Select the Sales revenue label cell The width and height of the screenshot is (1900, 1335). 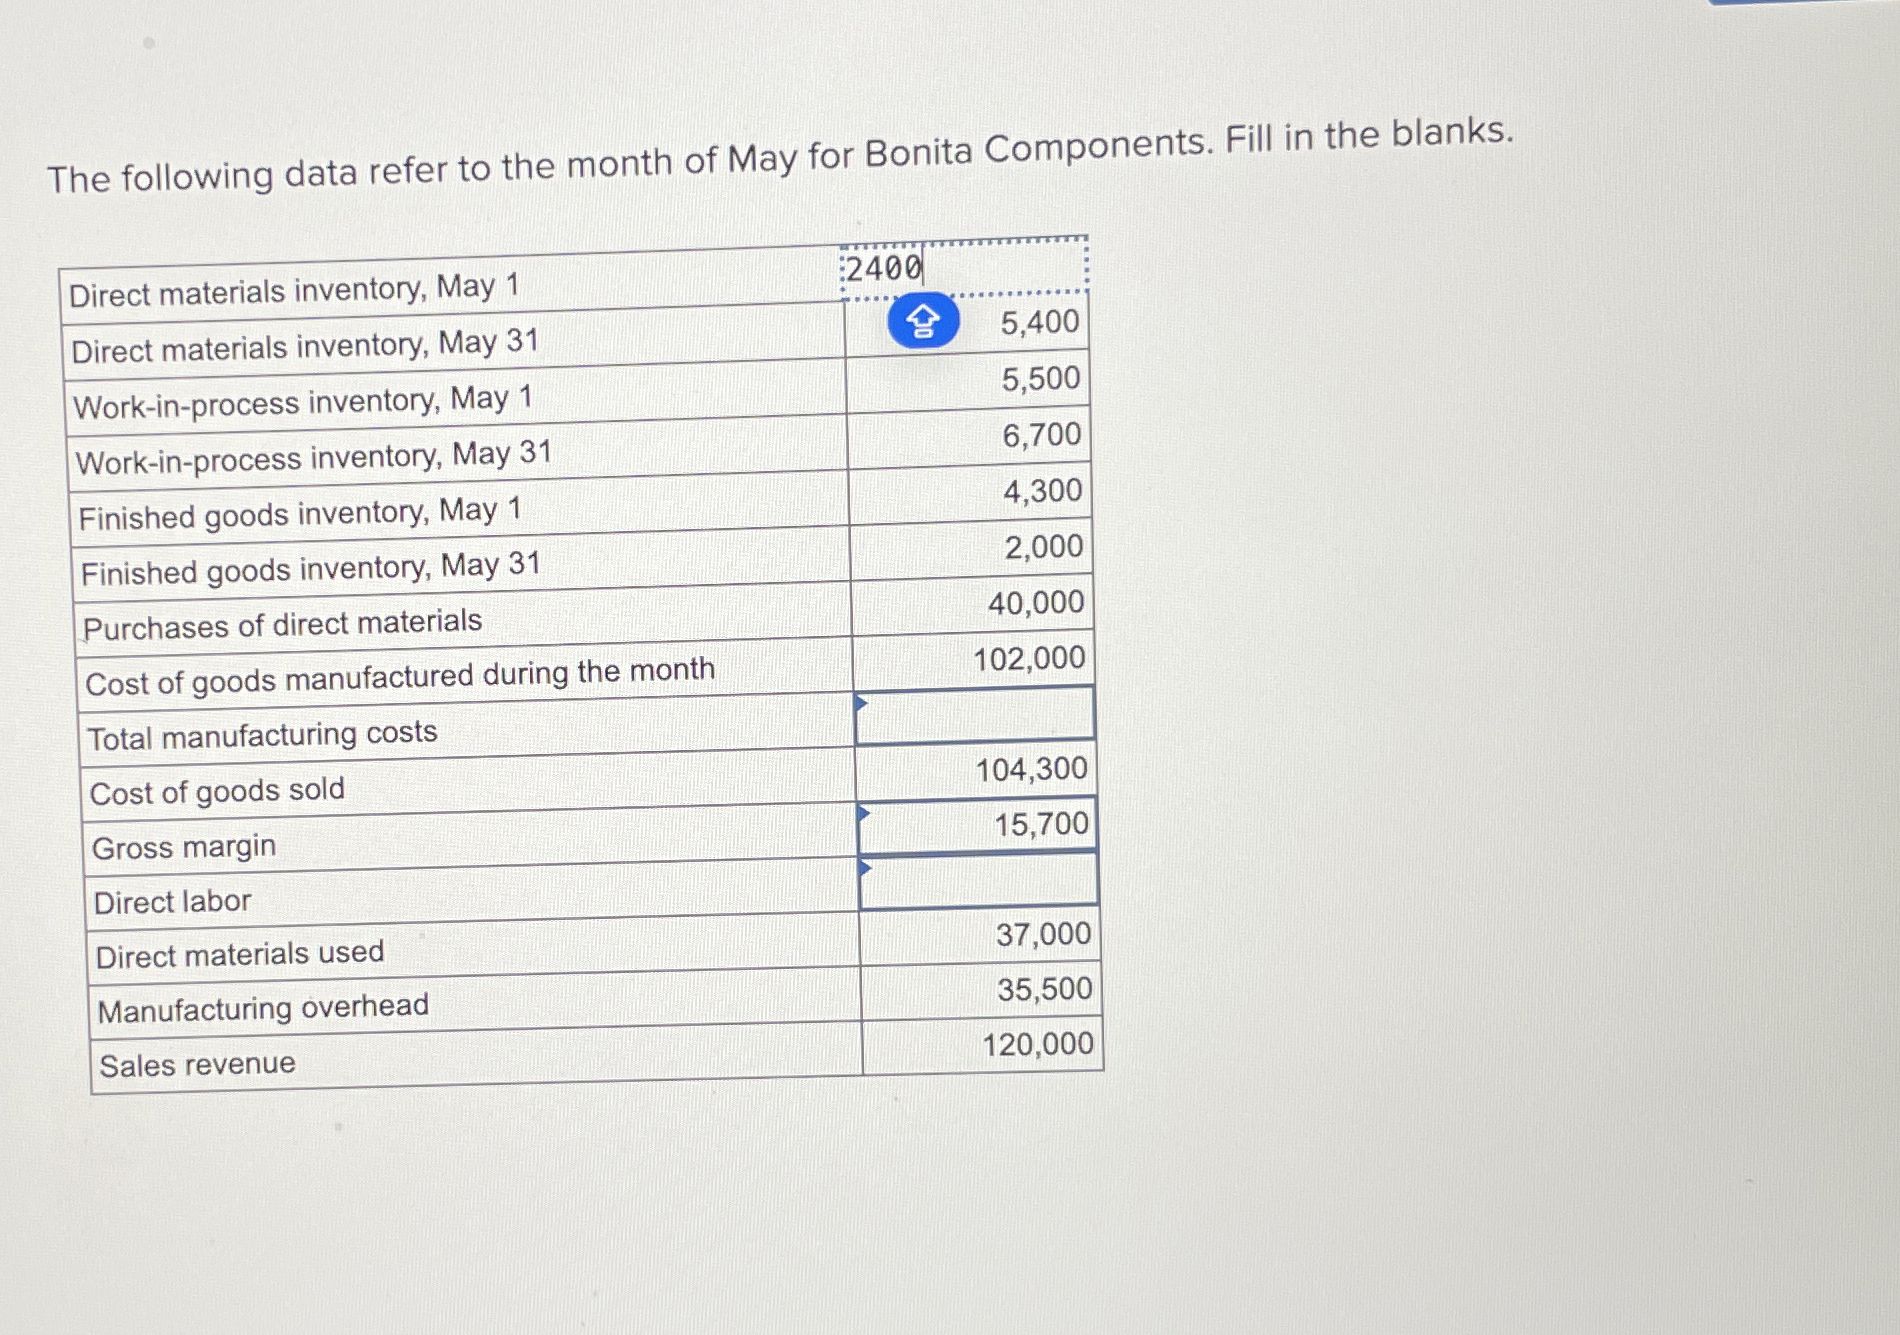[x=195, y=1063]
